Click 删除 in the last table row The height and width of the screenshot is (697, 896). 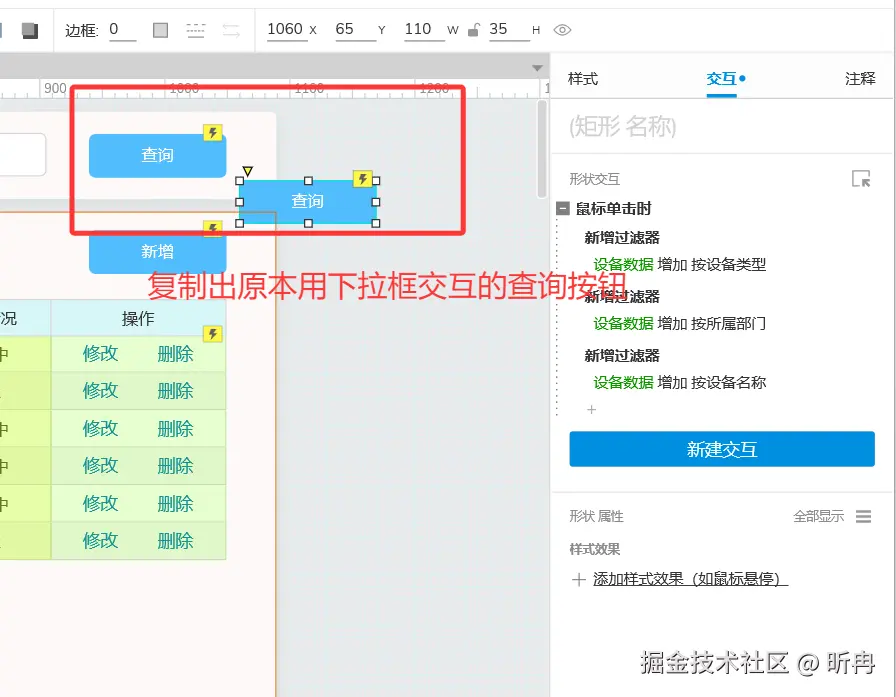pyautogui.click(x=175, y=540)
